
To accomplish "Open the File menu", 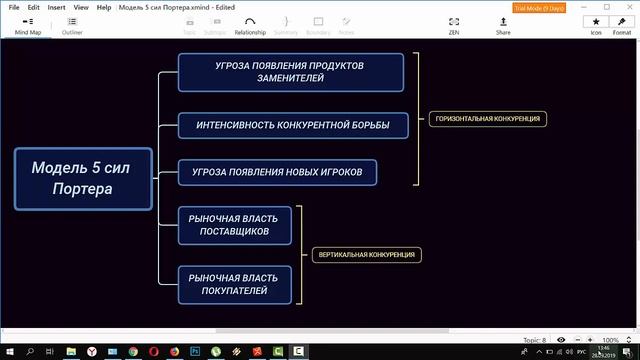I will pyautogui.click(x=14, y=7).
